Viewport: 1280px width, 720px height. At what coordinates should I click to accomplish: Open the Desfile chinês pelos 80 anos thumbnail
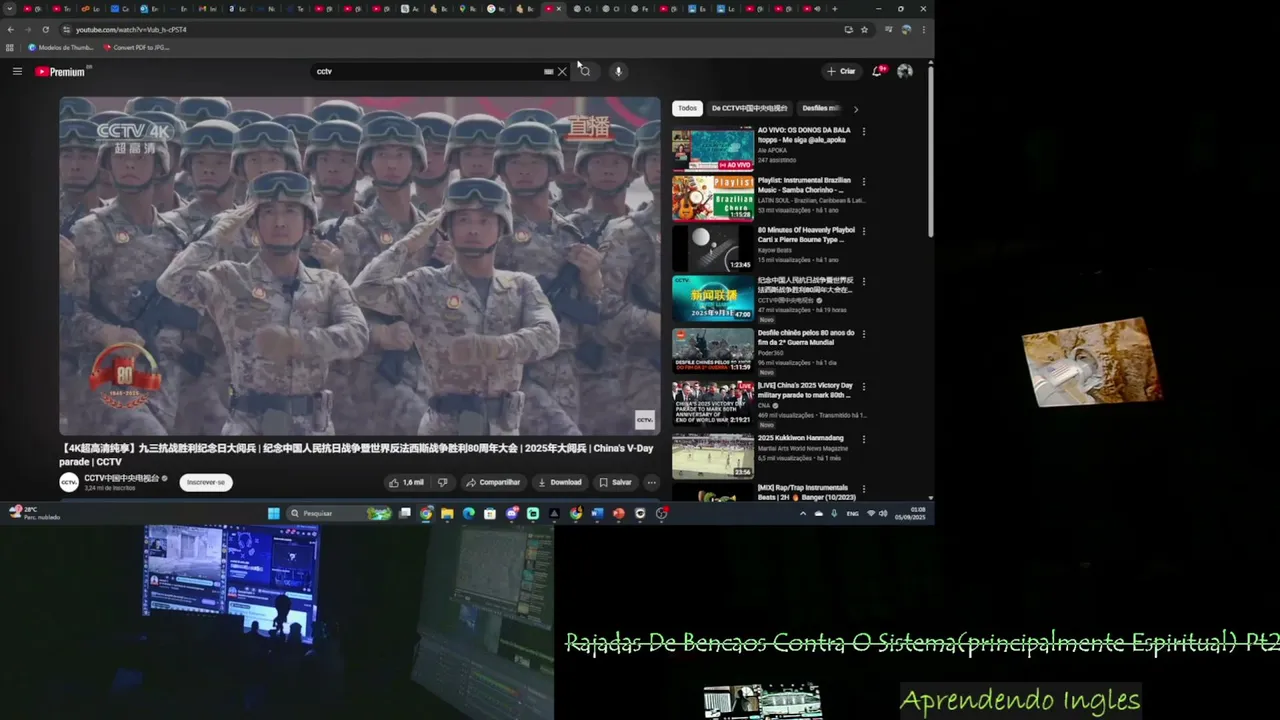(713, 350)
